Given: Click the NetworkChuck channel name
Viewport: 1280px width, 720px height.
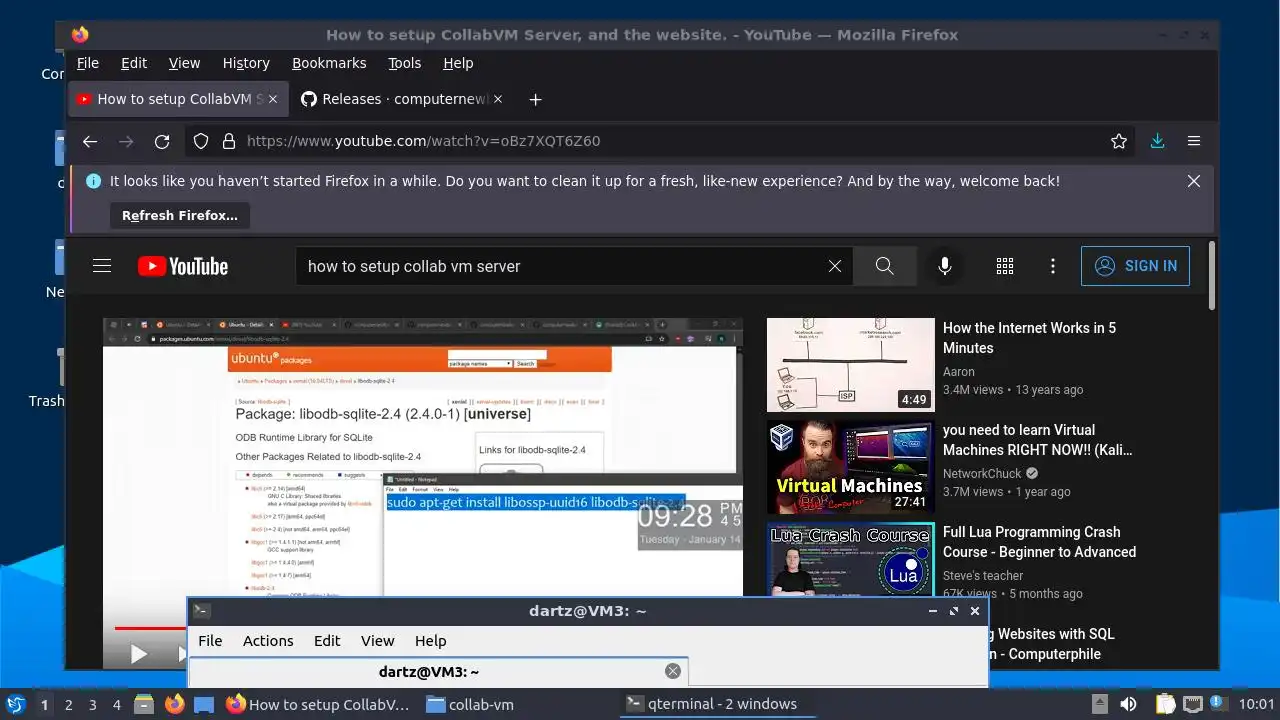Looking at the screenshot, I should pos(982,474).
